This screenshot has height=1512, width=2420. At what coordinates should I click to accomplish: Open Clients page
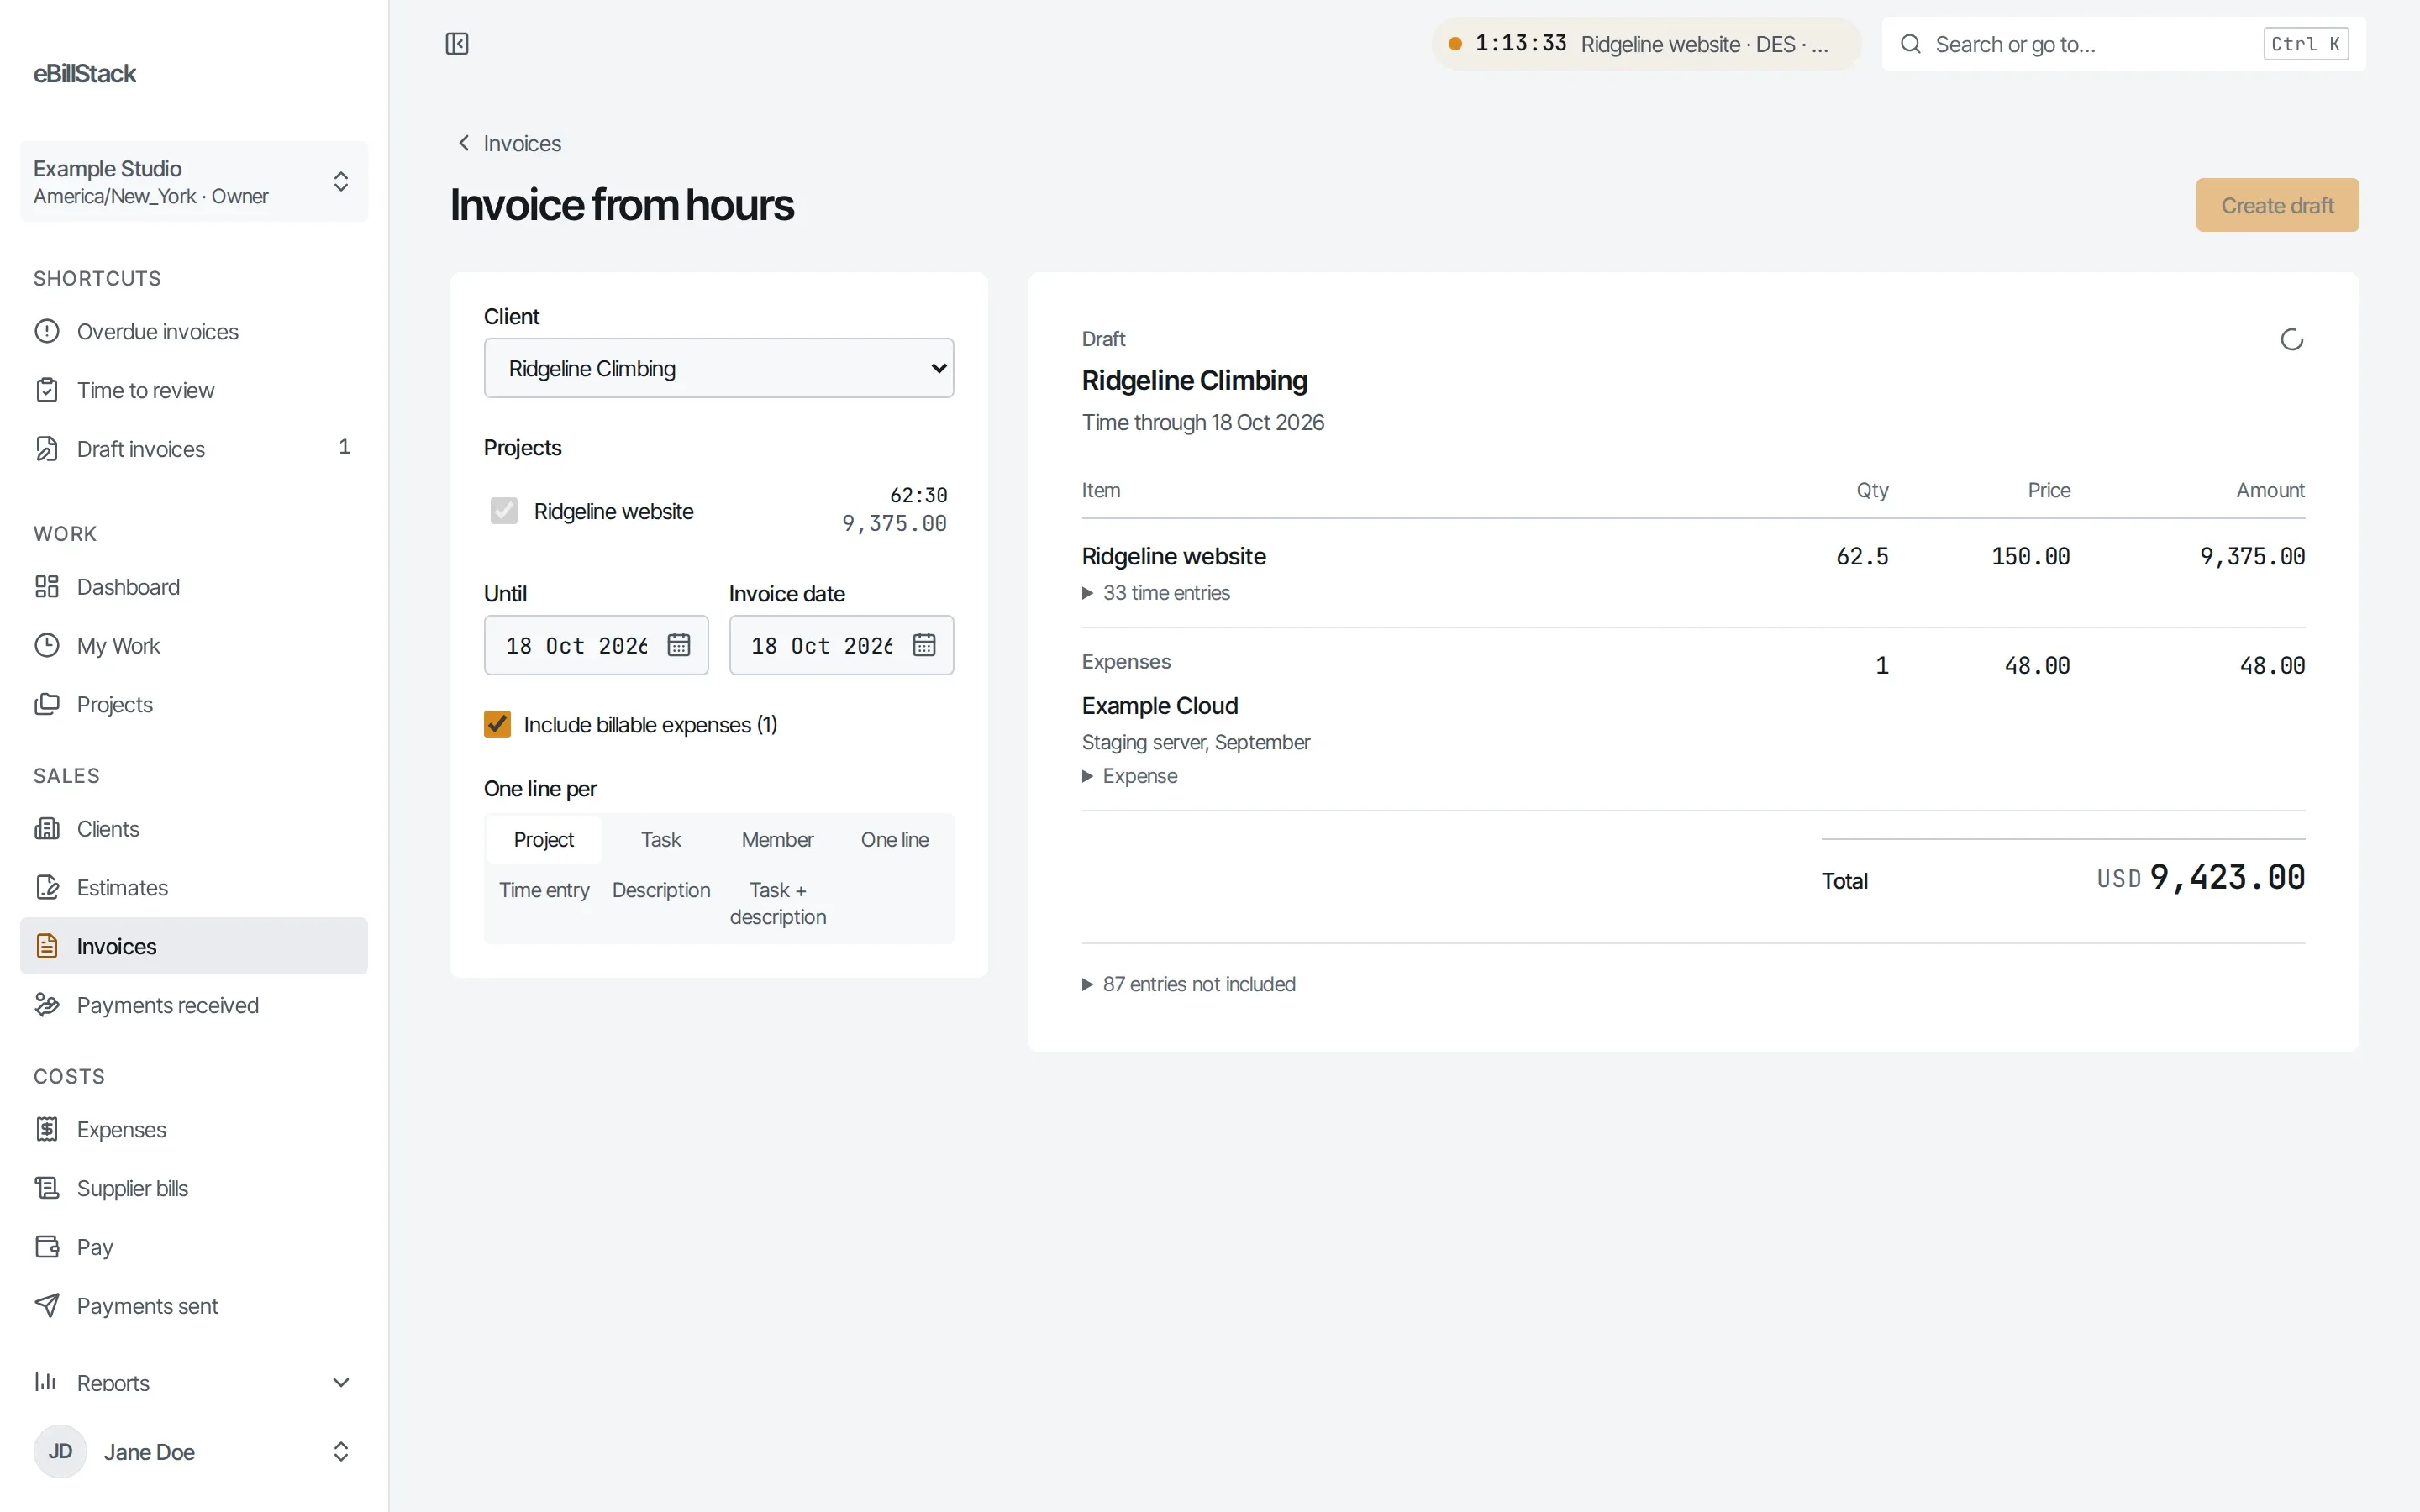click(194, 829)
